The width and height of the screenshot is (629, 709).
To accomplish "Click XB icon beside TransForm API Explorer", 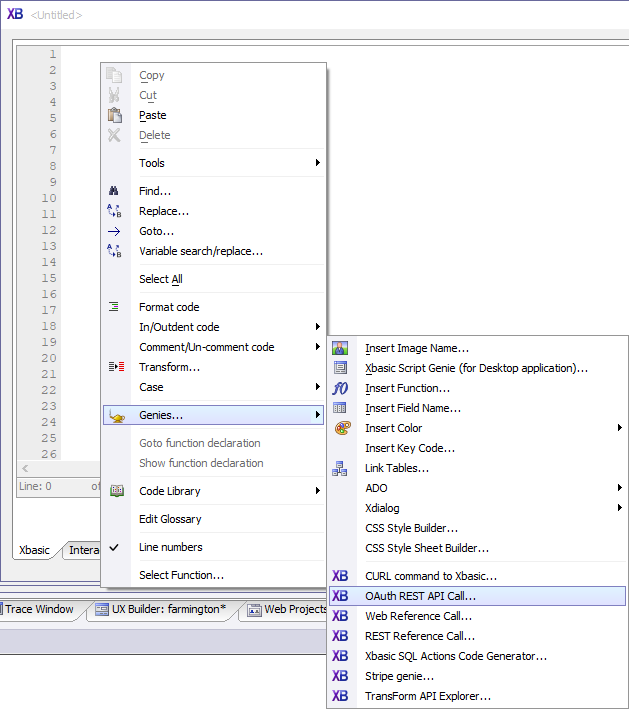I will [x=340, y=695].
